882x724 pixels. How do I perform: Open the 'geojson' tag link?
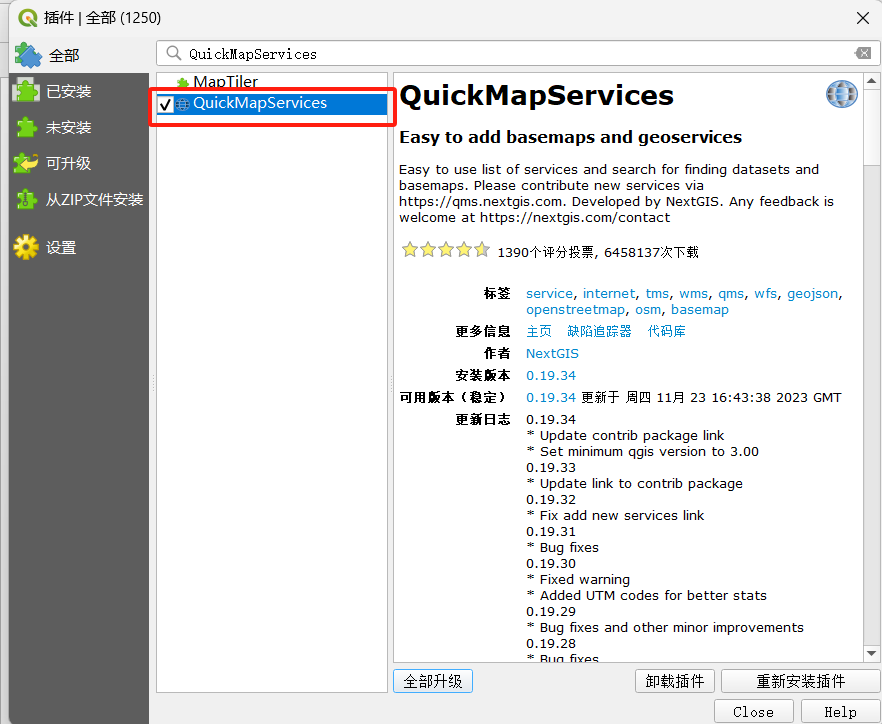click(812, 294)
